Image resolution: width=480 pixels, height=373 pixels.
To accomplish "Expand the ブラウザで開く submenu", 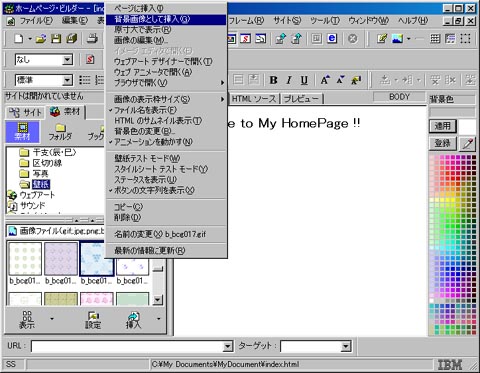I will point(166,83).
